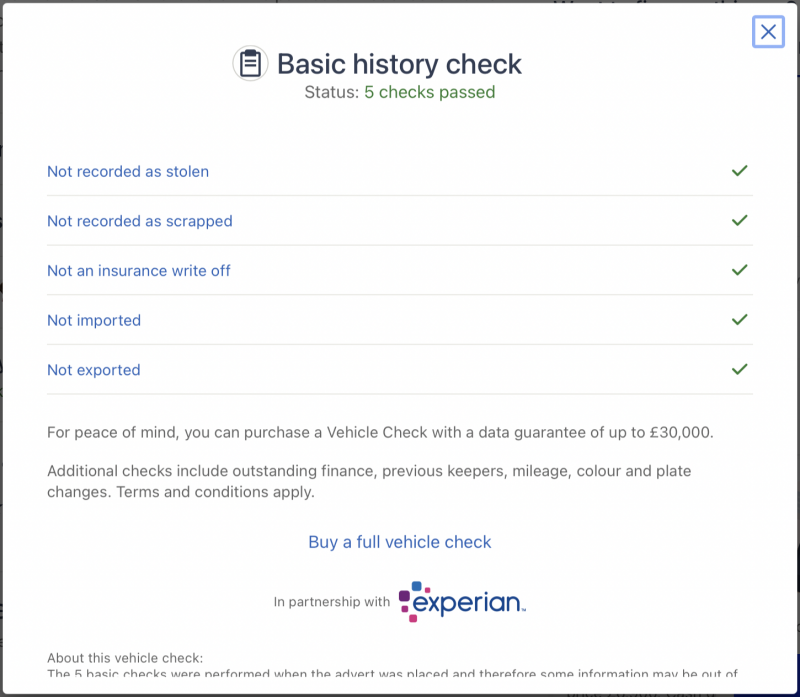Click the green tick for Not exported
Screen dimensions: 800x697
click(x=739, y=369)
